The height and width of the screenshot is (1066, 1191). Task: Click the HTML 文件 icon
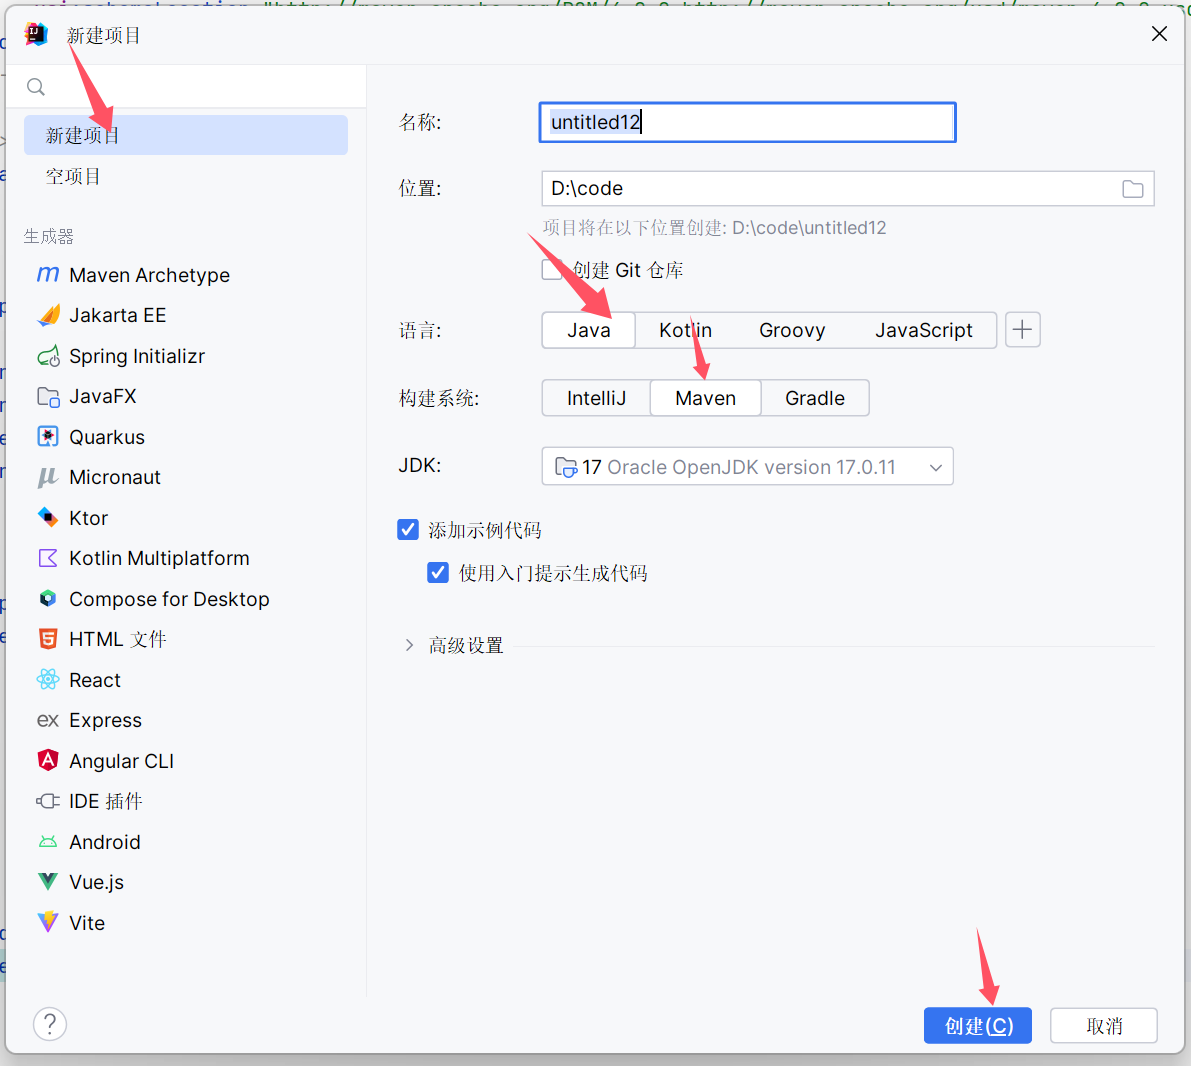pyautogui.click(x=48, y=639)
